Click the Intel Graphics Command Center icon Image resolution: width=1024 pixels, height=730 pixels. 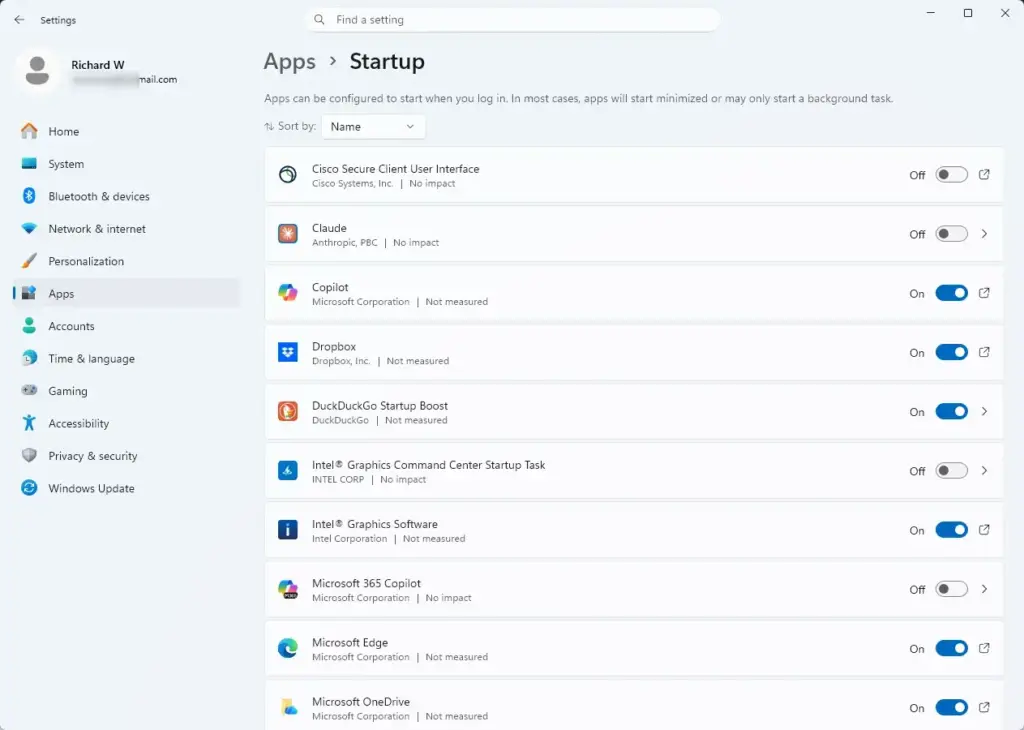pos(287,470)
